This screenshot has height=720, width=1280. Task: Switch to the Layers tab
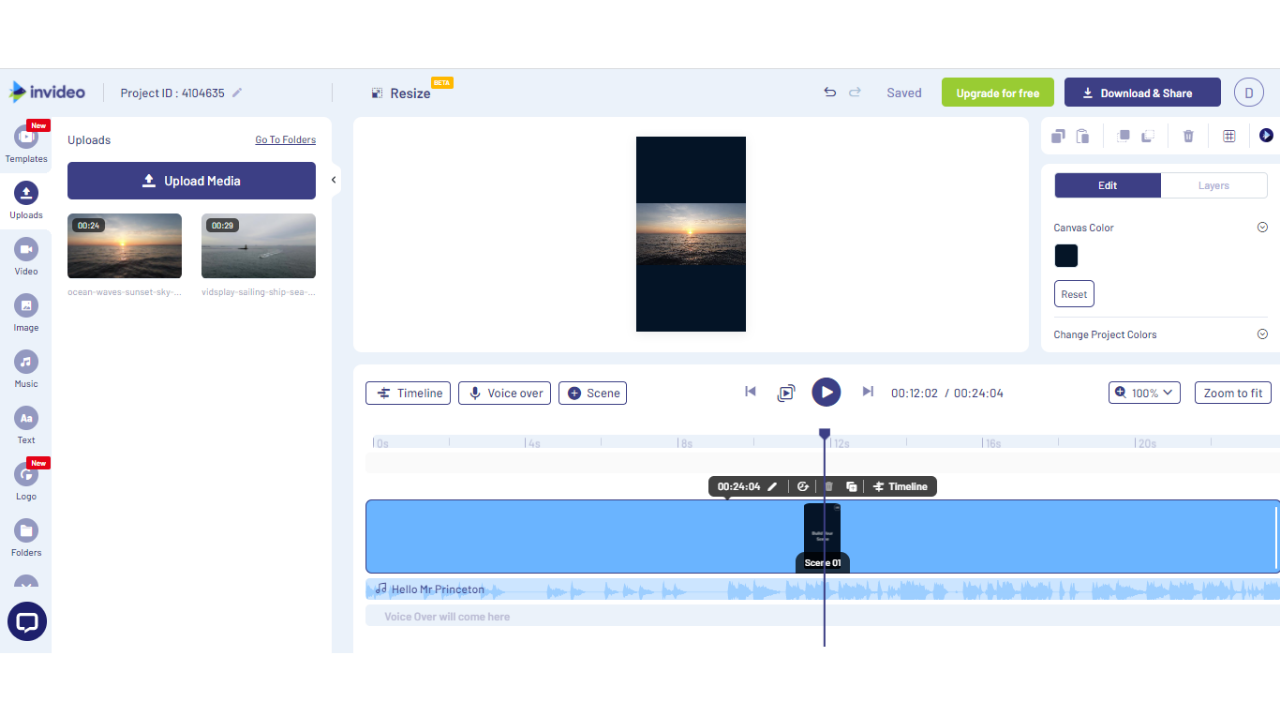pyautogui.click(x=1213, y=185)
